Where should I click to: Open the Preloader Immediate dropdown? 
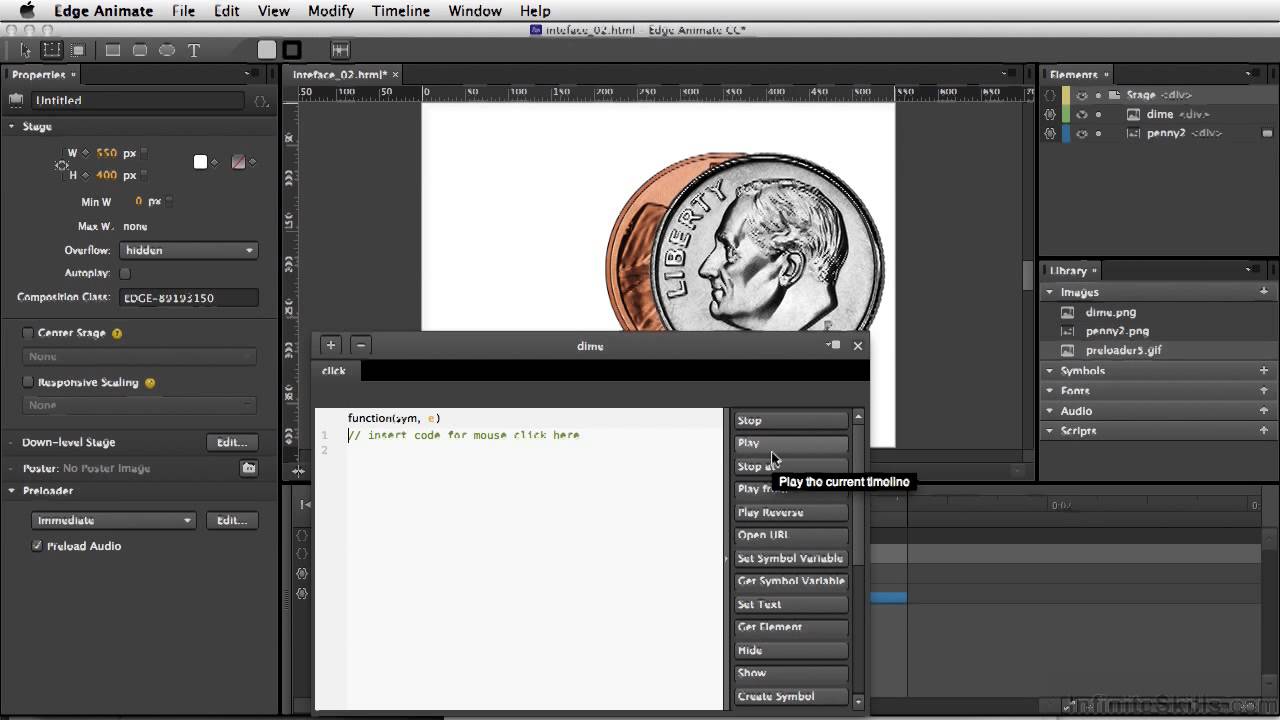(114, 521)
